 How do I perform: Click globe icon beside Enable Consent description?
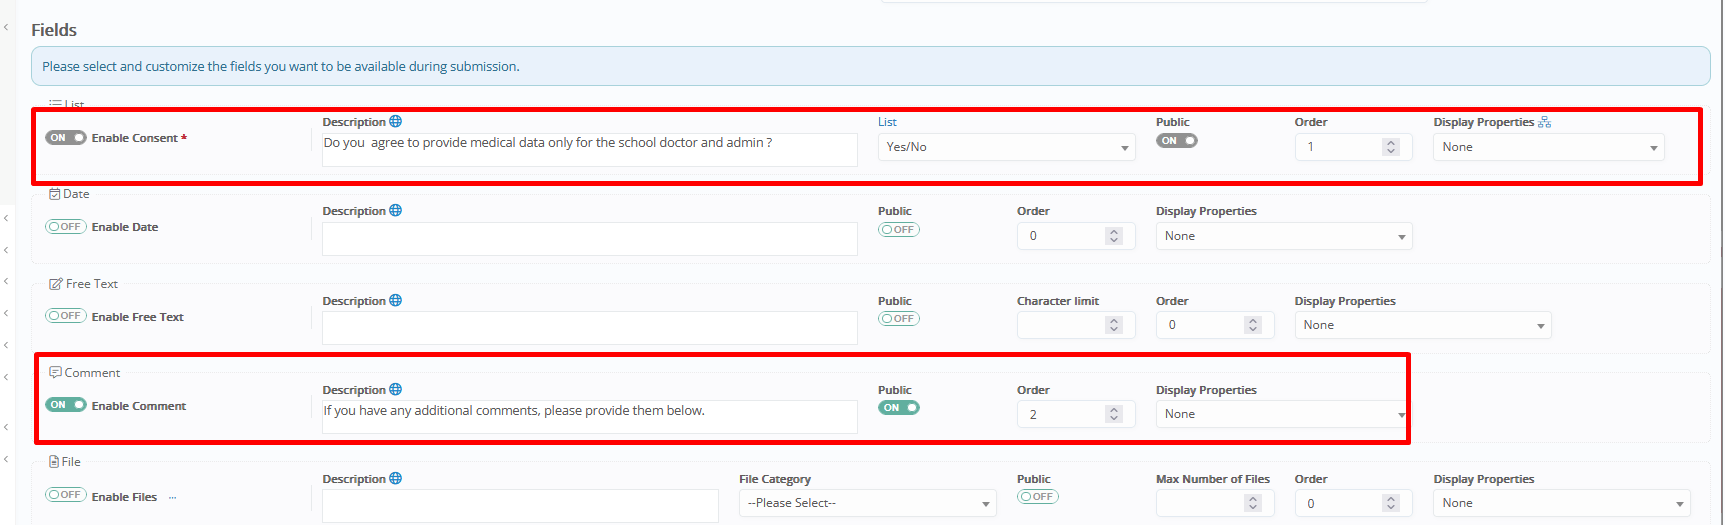pyautogui.click(x=396, y=122)
